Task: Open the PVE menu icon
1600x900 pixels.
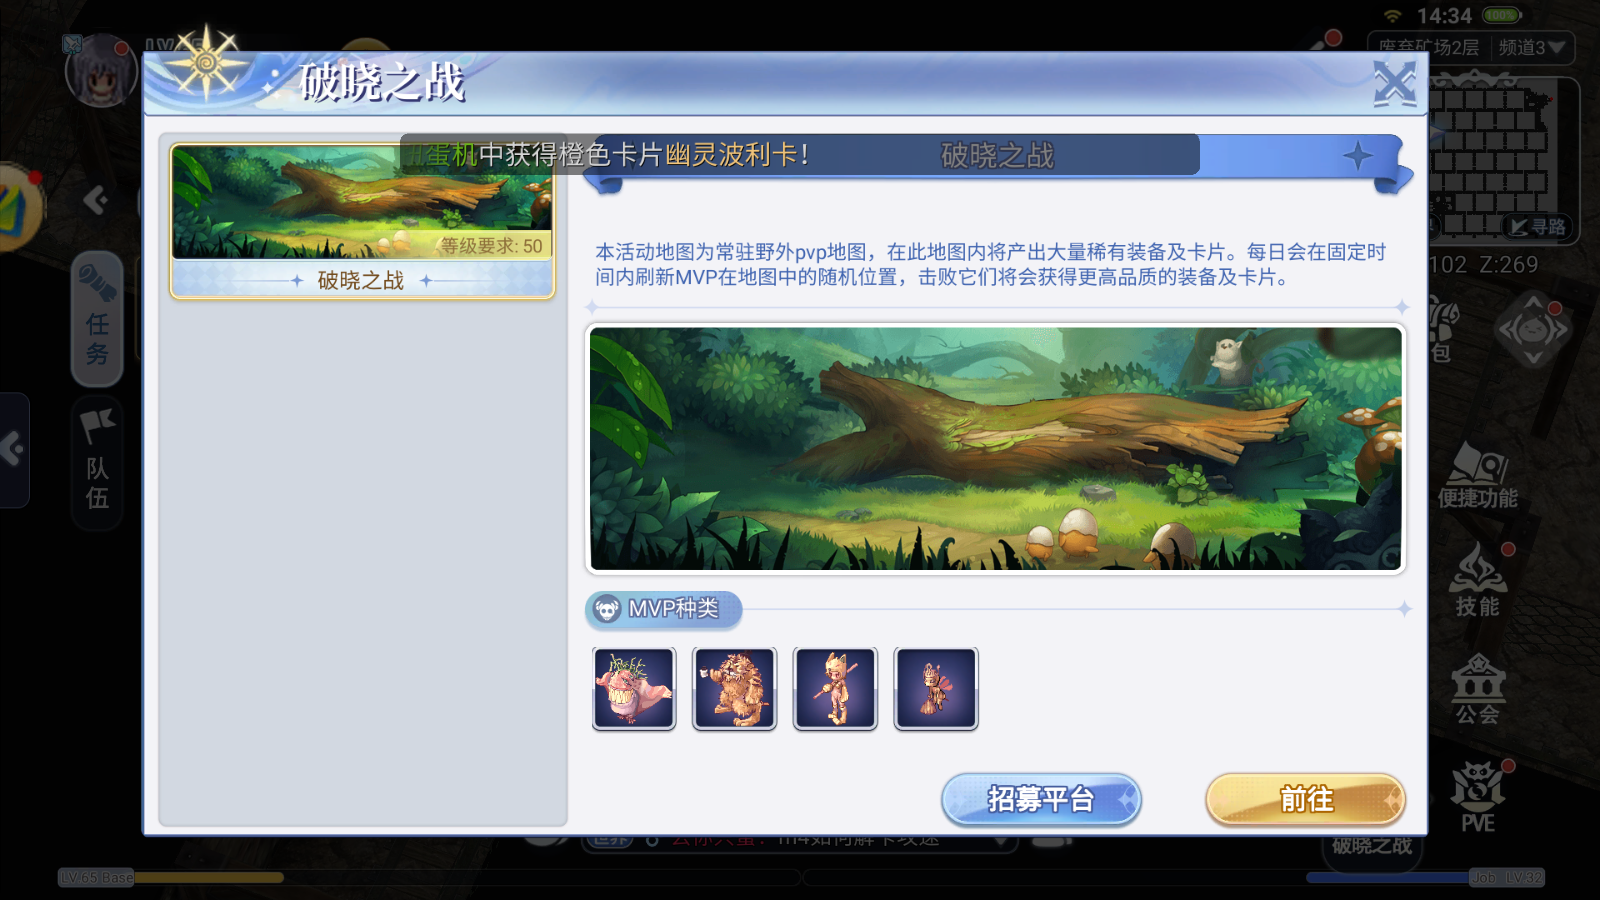Action: click(x=1478, y=798)
